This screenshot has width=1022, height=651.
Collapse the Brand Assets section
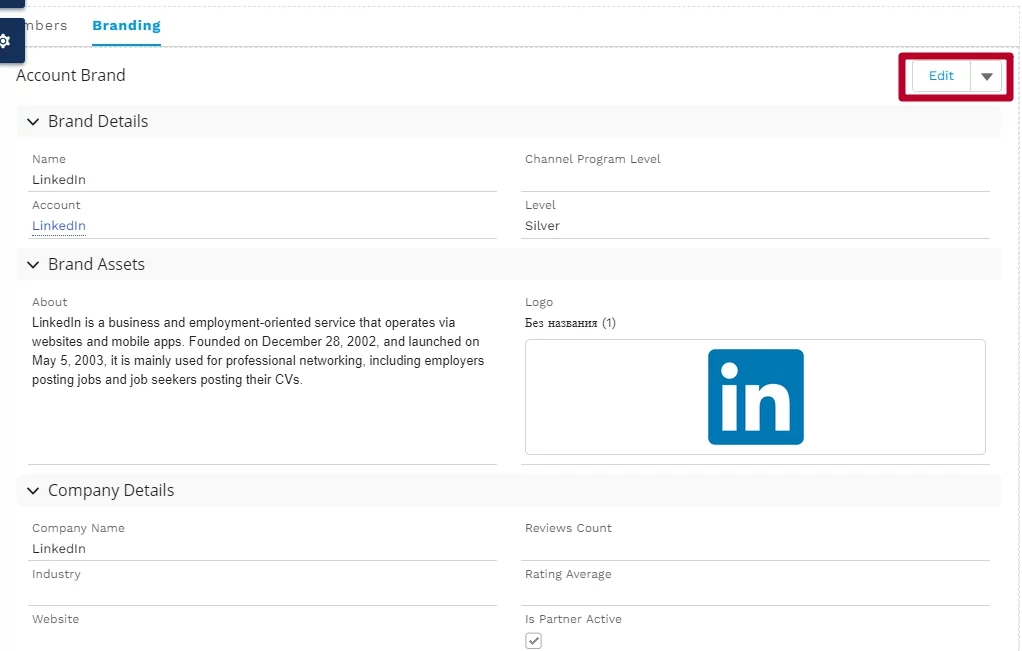33,265
